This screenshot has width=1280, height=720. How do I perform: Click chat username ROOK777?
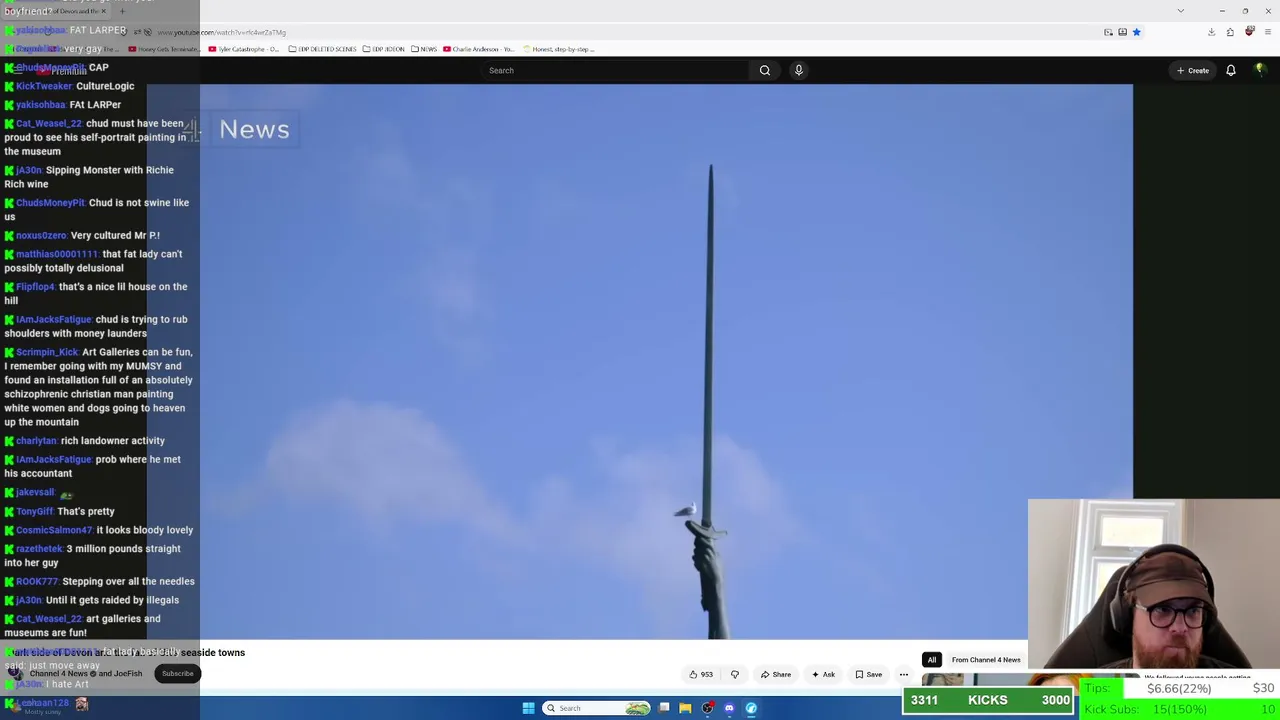(37, 581)
